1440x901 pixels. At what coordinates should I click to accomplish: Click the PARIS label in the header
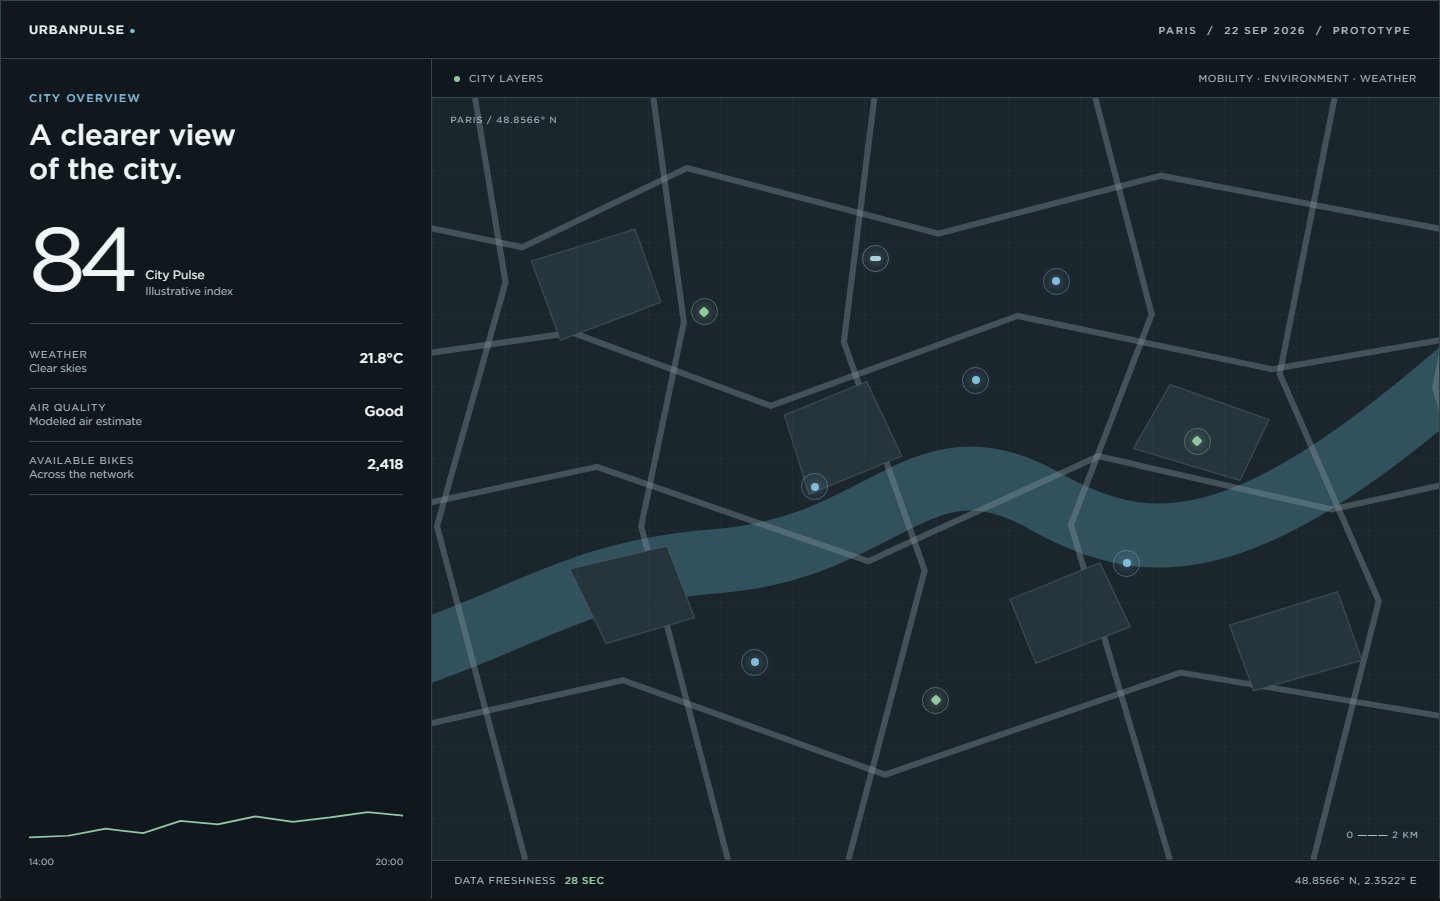pyautogui.click(x=1177, y=31)
